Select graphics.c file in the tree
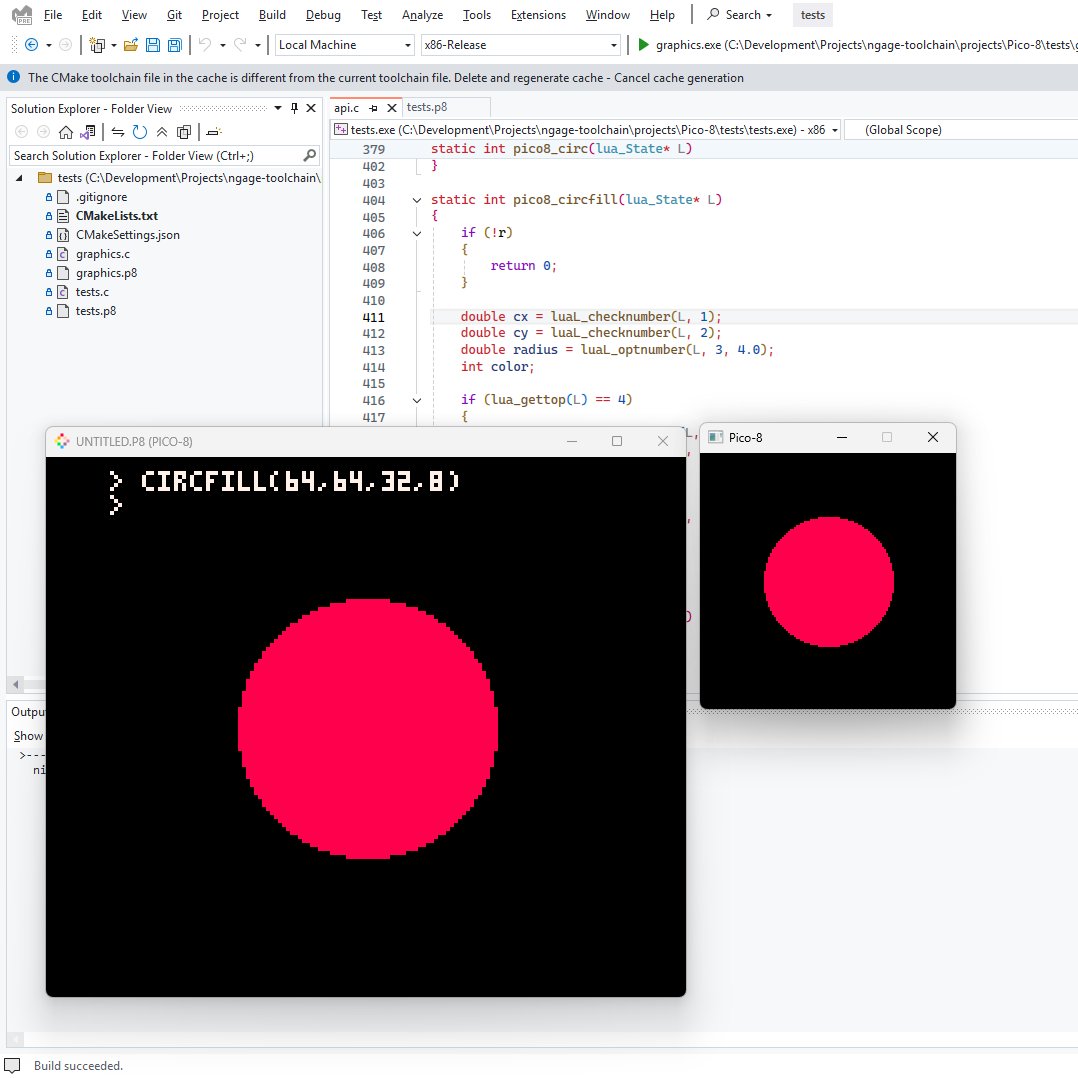Screen dimensions: 1078x1078 pyautogui.click(x=102, y=254)
